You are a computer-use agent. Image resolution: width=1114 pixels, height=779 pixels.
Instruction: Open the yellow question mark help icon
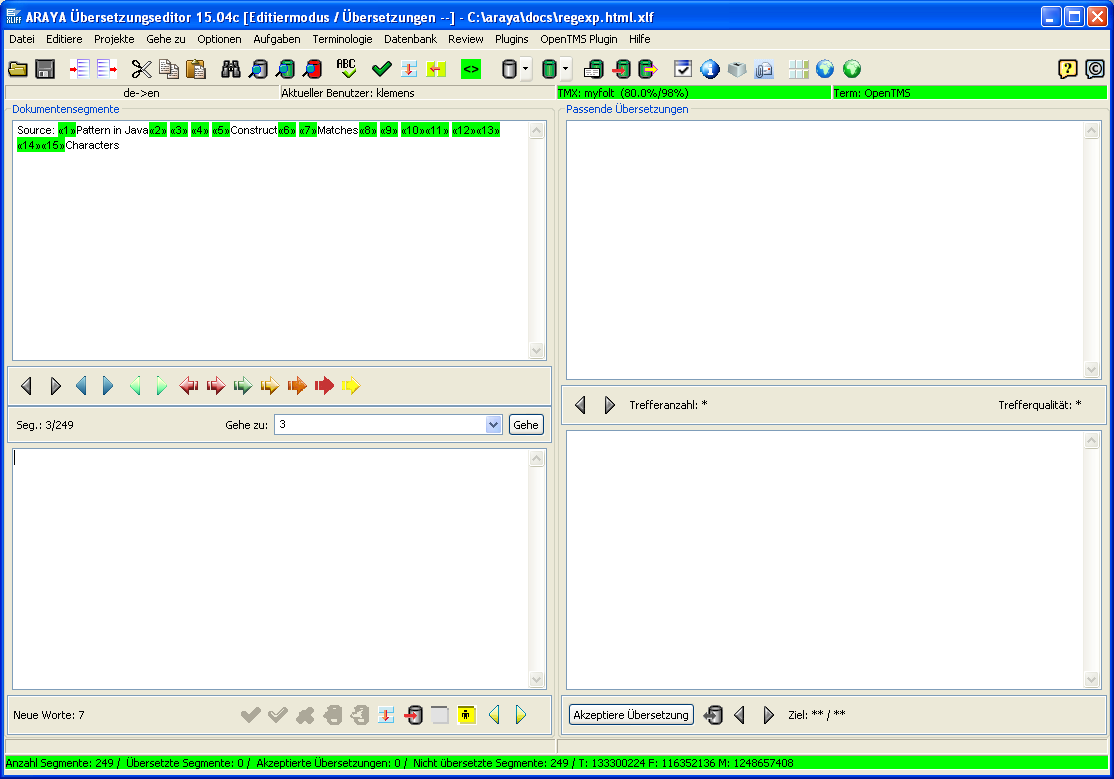1068,69
